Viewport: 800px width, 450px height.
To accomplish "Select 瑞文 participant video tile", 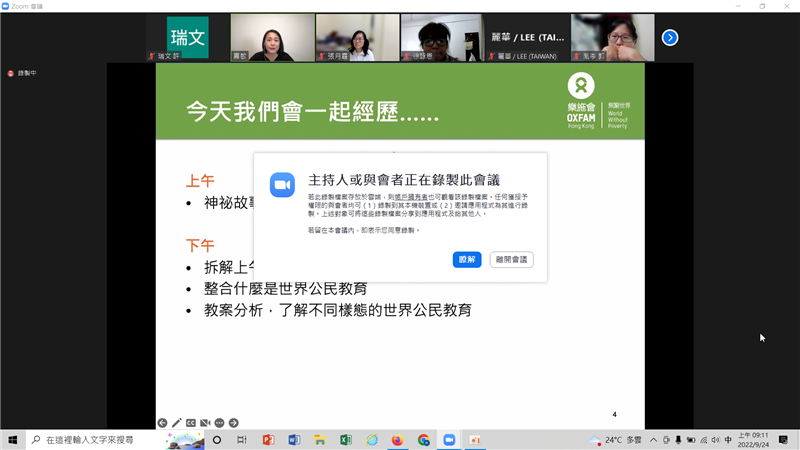I will point(187,38).
